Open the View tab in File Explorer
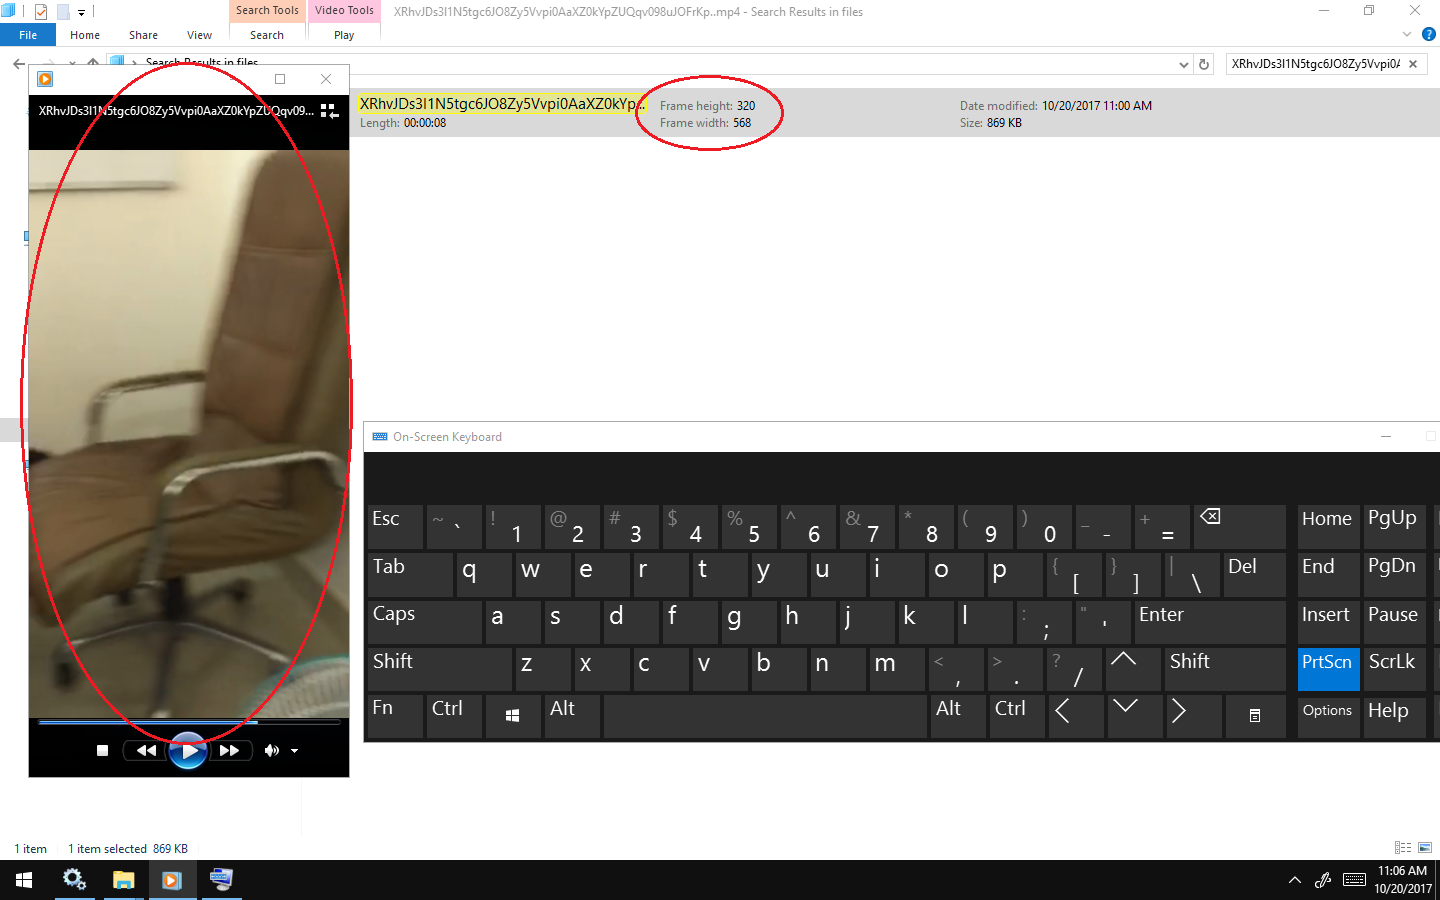 pos(198,34)
